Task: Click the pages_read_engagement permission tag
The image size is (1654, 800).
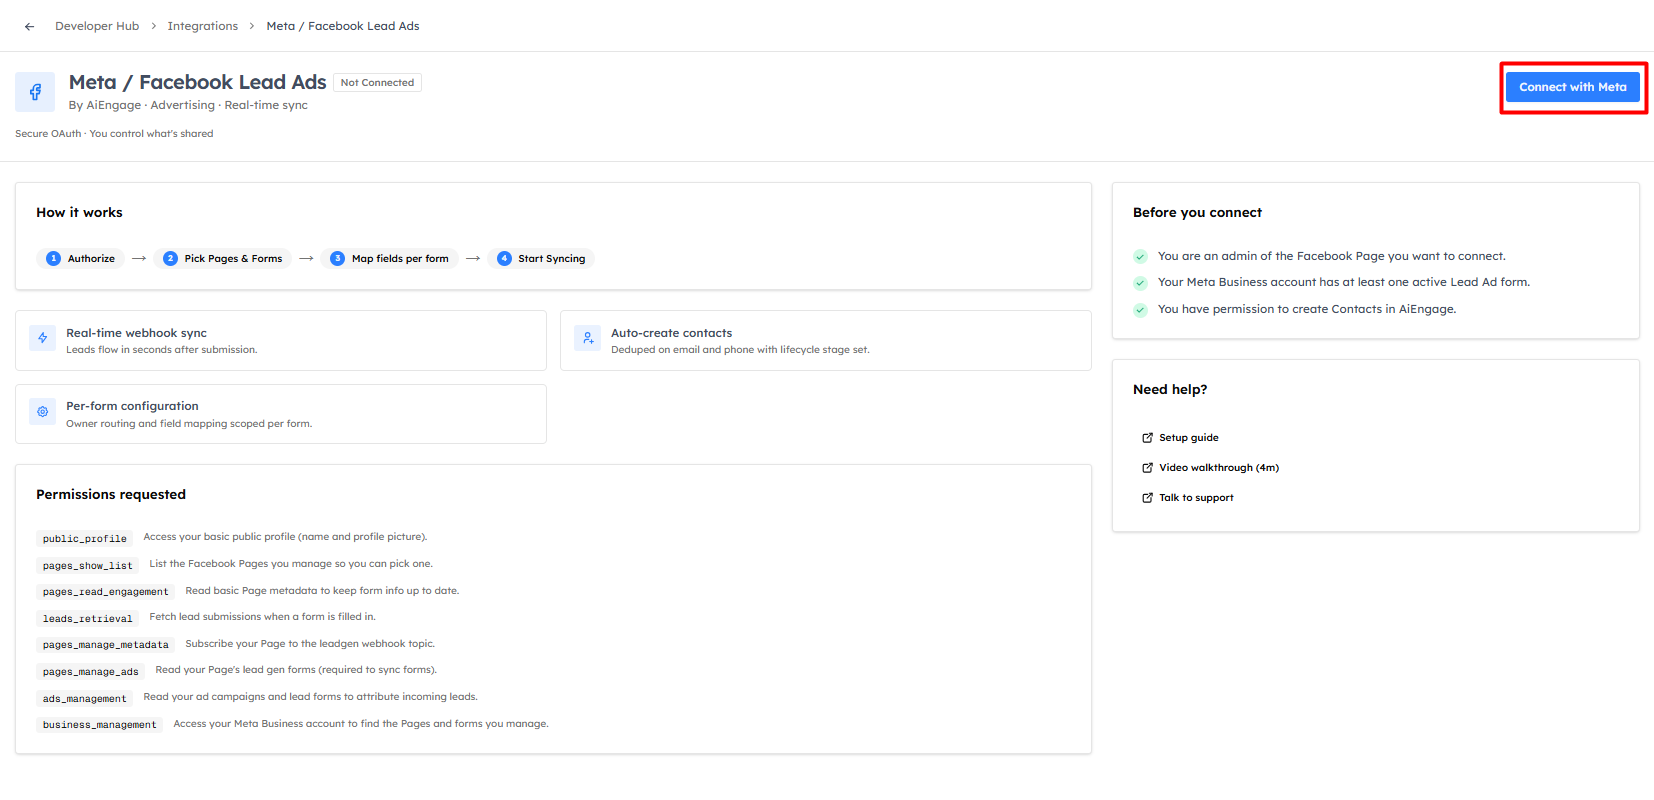Action: pos(106,592)
